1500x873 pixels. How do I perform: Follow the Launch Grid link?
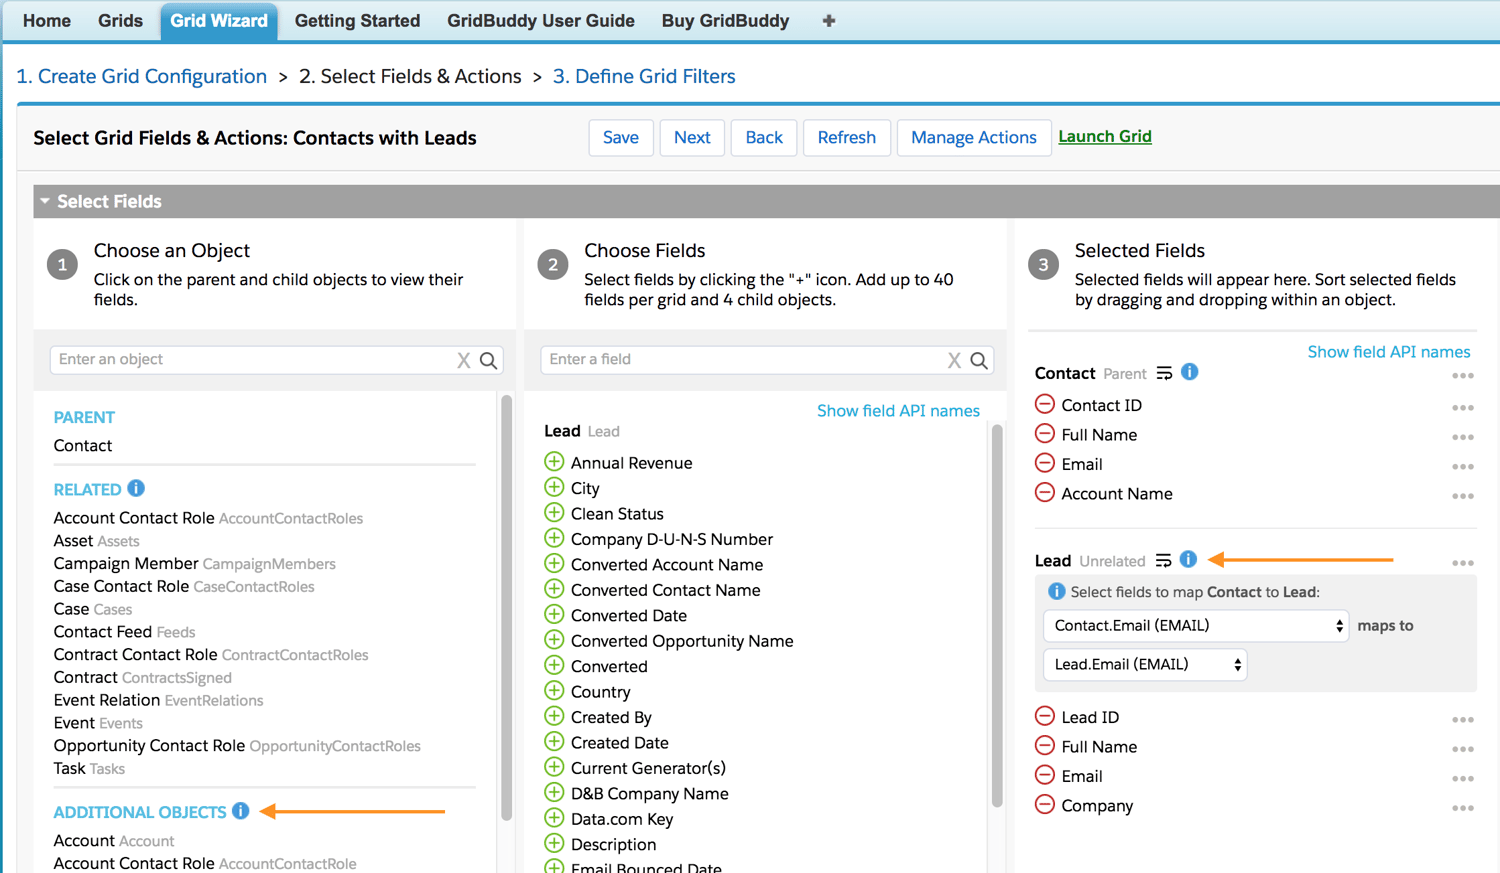click(x=1105, y=137)
